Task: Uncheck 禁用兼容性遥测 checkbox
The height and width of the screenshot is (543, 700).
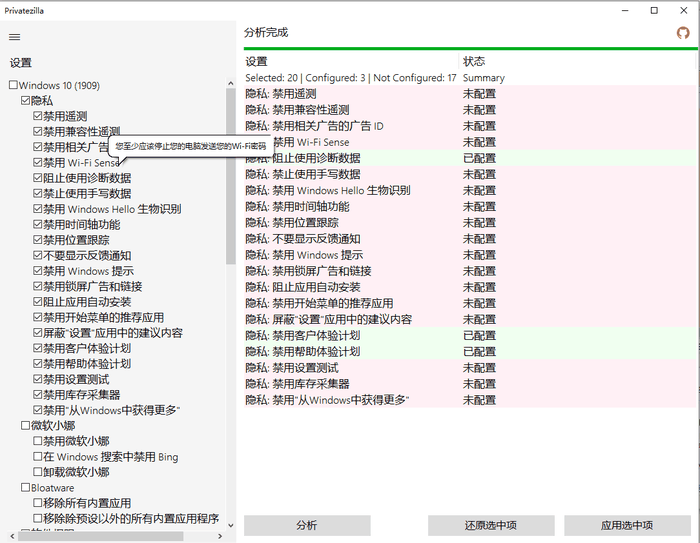Action: (x=38, y=131)
